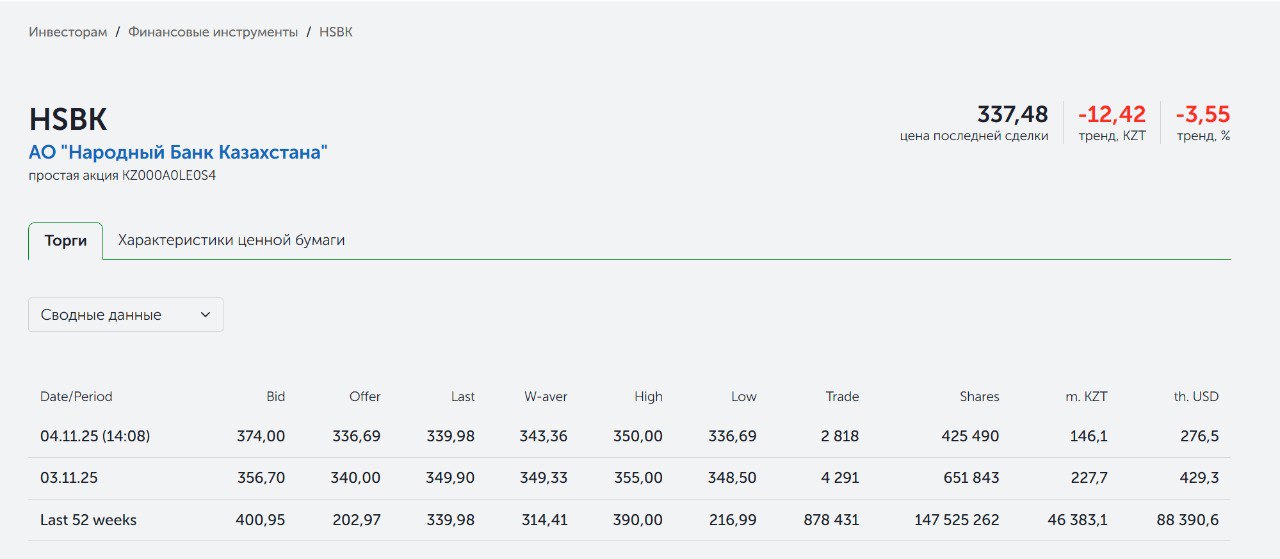Image resolution: width=1280 pixels, height=559 pixels.
Task: Click the -3,55 percent trend value
Action: pos(1202,114)
